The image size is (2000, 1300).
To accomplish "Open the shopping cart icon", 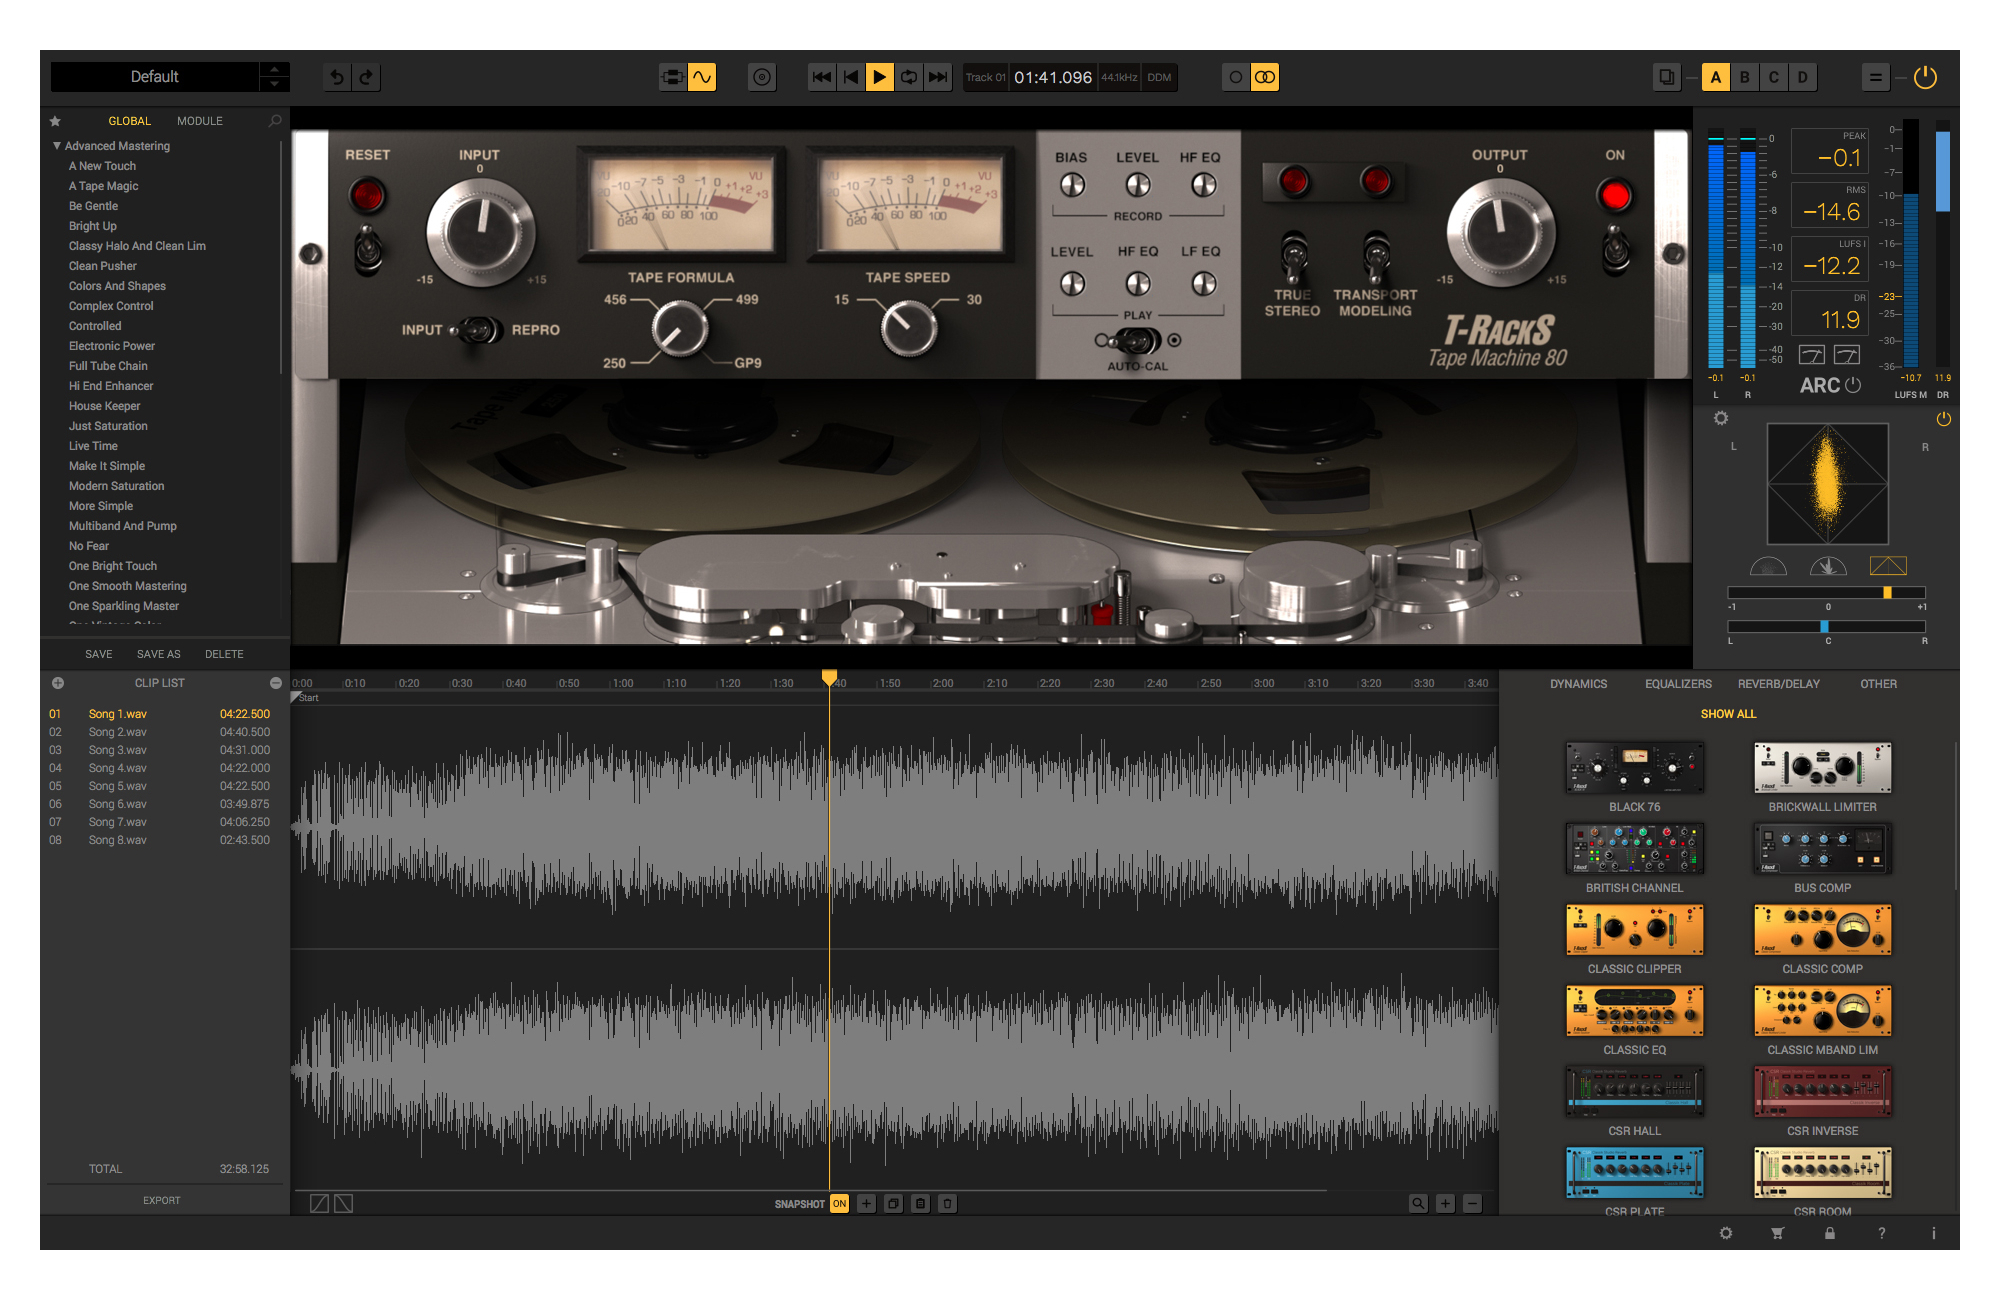I will click(1777, 1233).
